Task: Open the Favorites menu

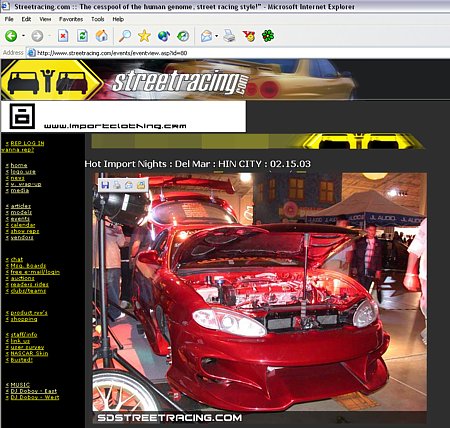Action: (71, 19)
